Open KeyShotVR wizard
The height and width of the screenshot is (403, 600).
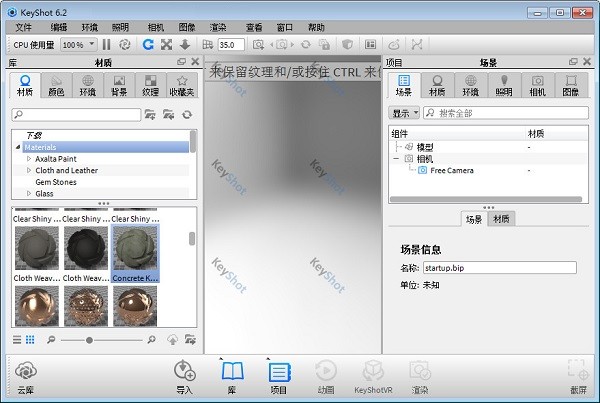click(373, 377)
